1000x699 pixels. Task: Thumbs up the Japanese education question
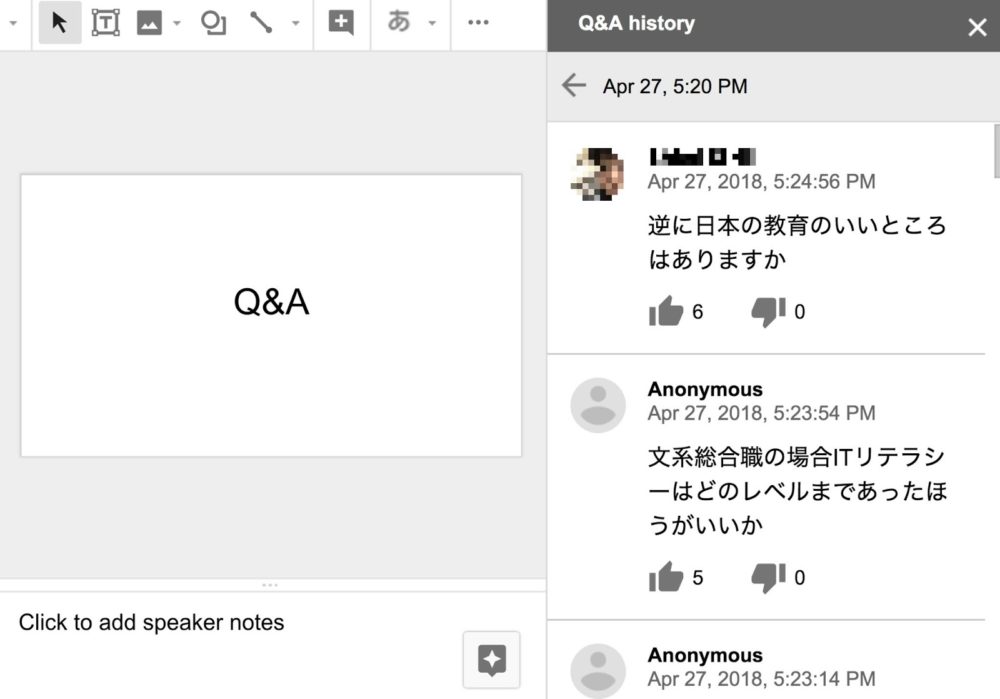click(665, 312)
